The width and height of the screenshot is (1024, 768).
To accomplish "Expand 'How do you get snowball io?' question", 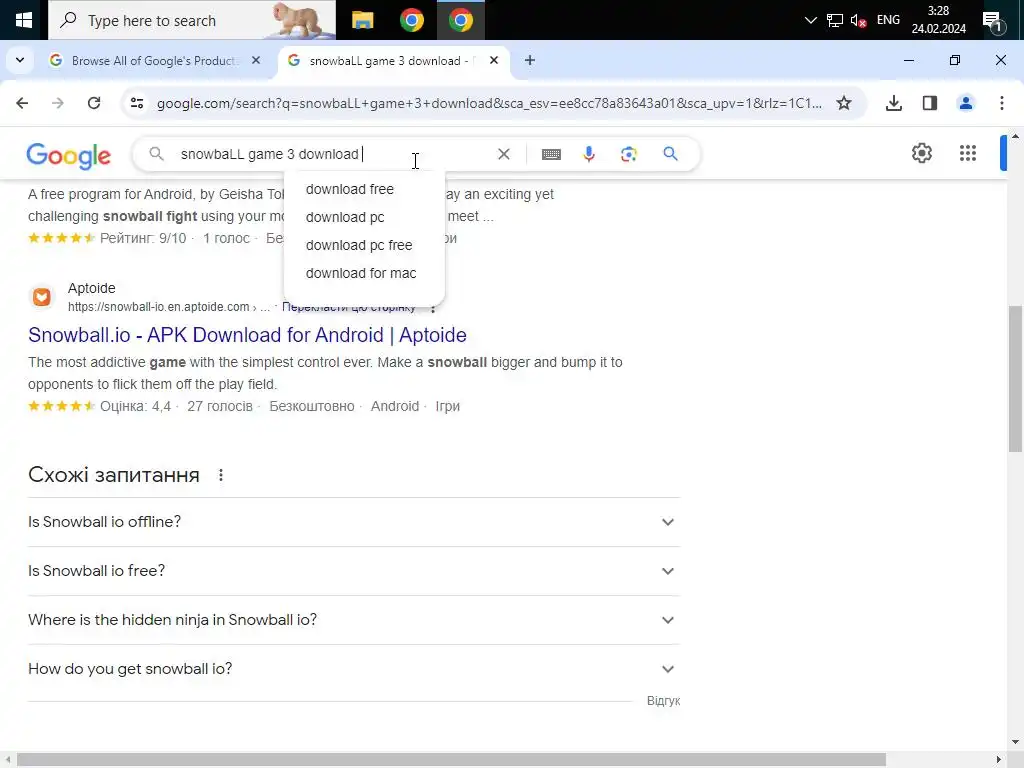I will pyautogui.click(x=354, y=669).
